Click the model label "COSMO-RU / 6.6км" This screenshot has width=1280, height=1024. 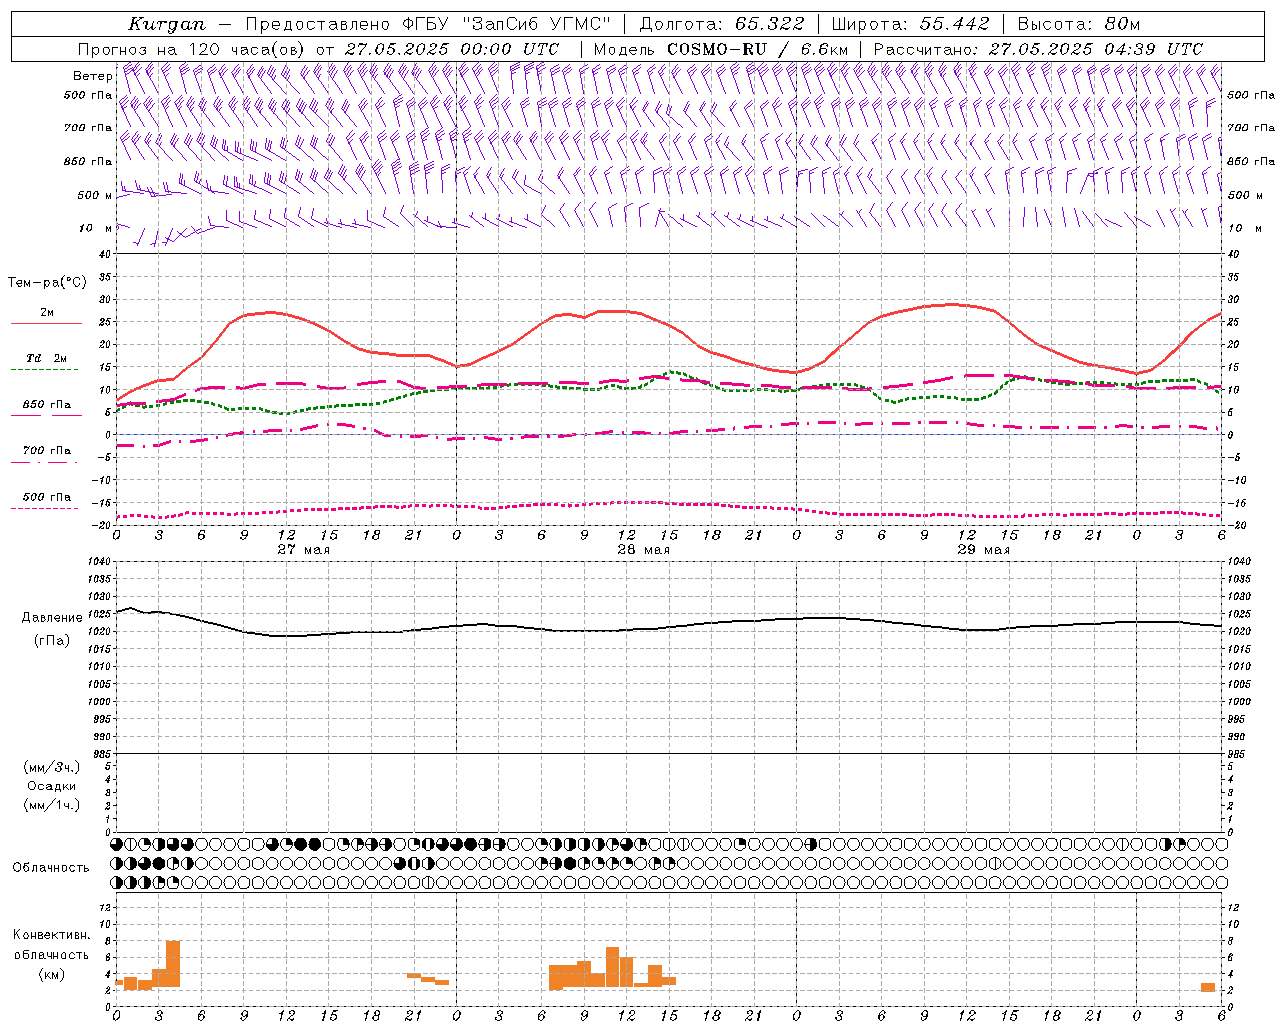pos(757,49)
